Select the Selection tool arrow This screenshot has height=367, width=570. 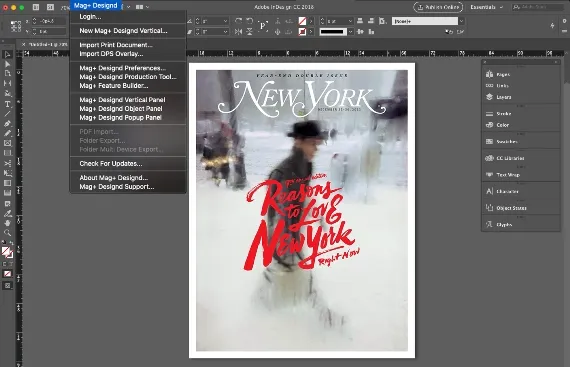[x=7, y=55]
